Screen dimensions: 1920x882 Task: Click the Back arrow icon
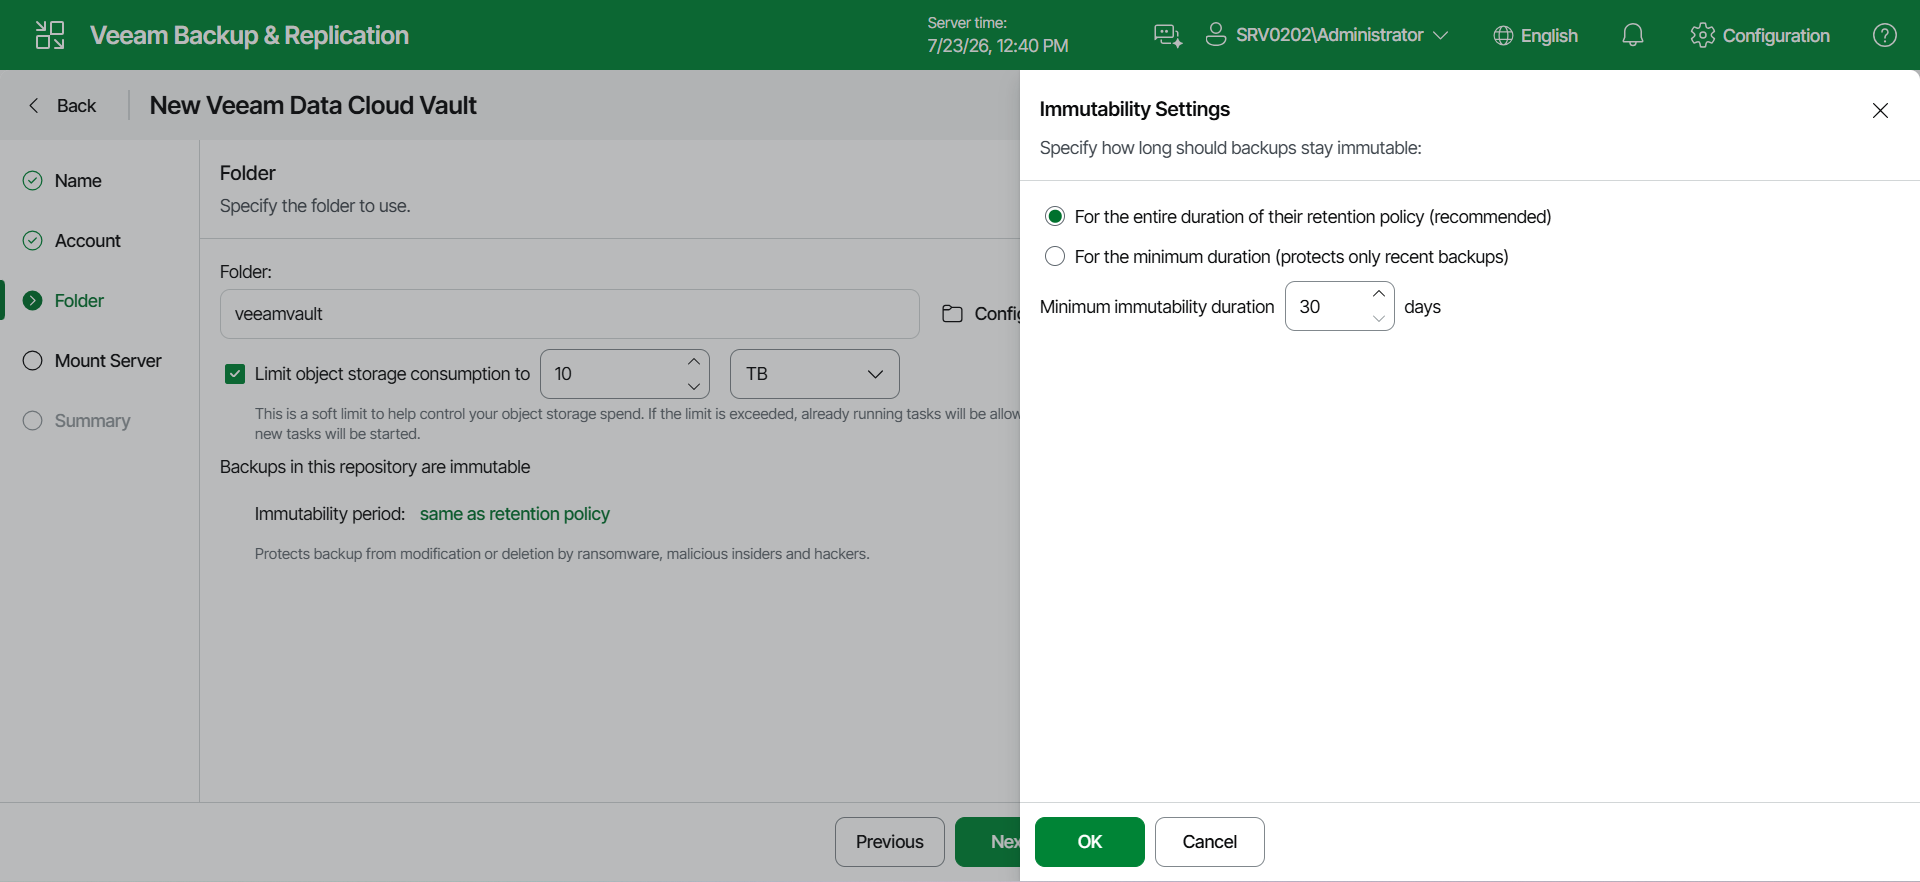click(34, 106)
